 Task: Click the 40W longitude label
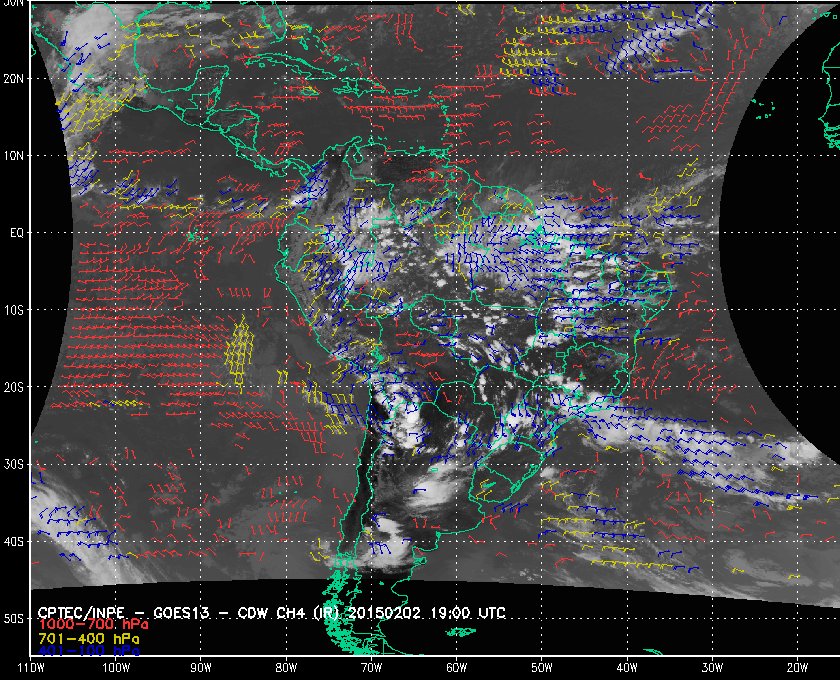(x=627, y=668)
